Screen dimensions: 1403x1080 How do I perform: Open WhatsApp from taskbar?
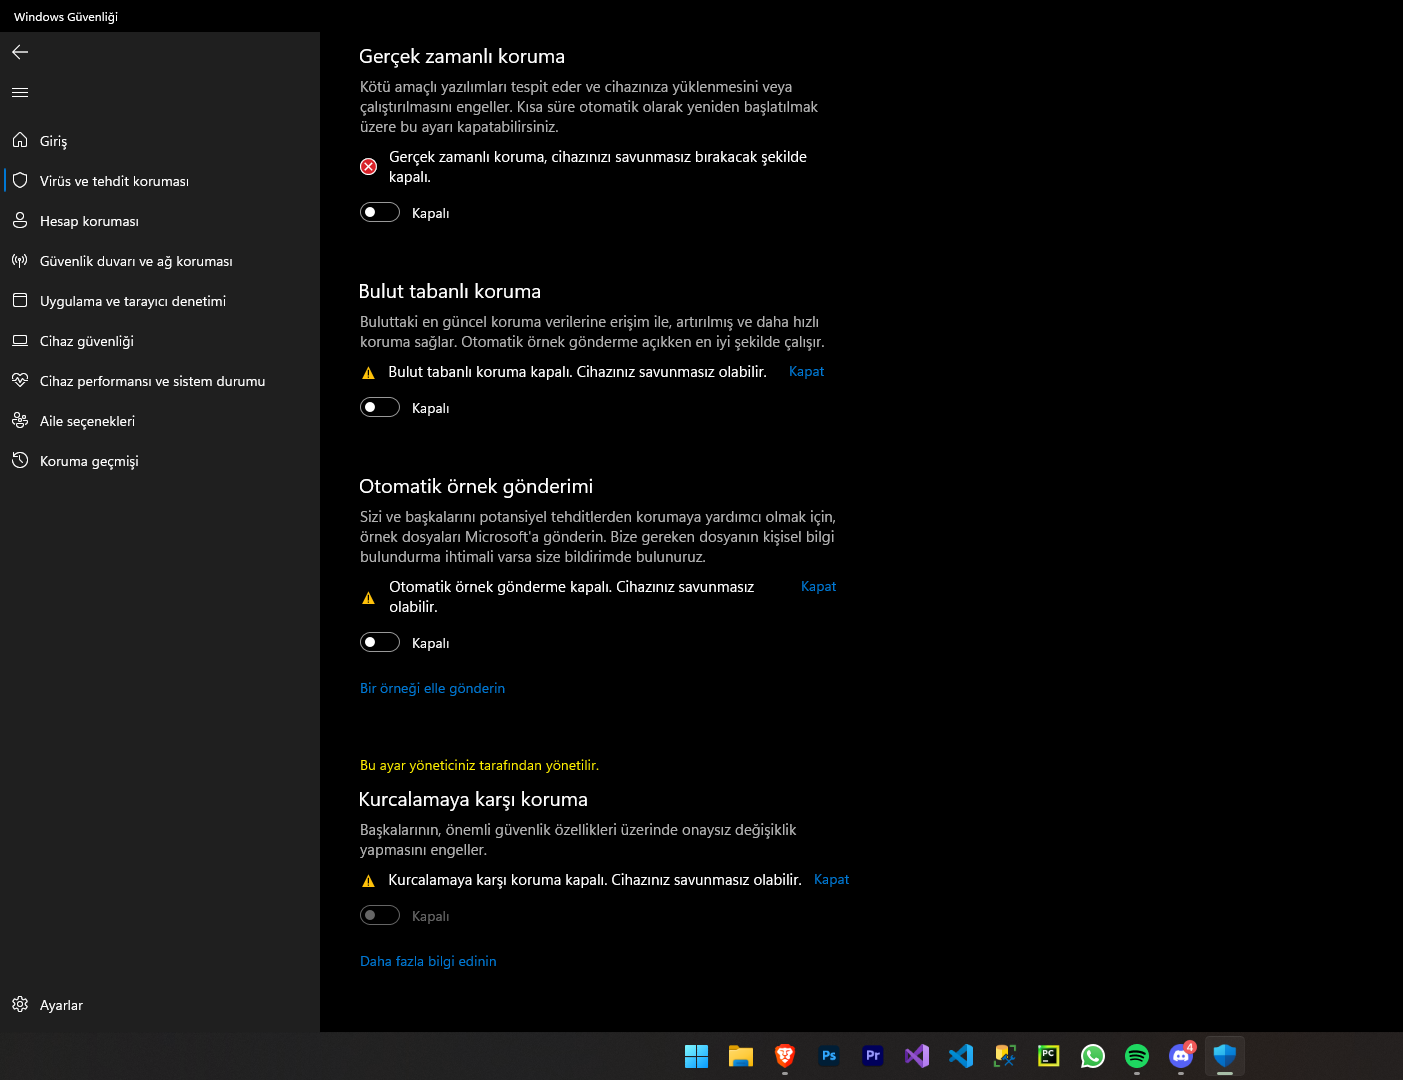[x=1093, y=1056]
